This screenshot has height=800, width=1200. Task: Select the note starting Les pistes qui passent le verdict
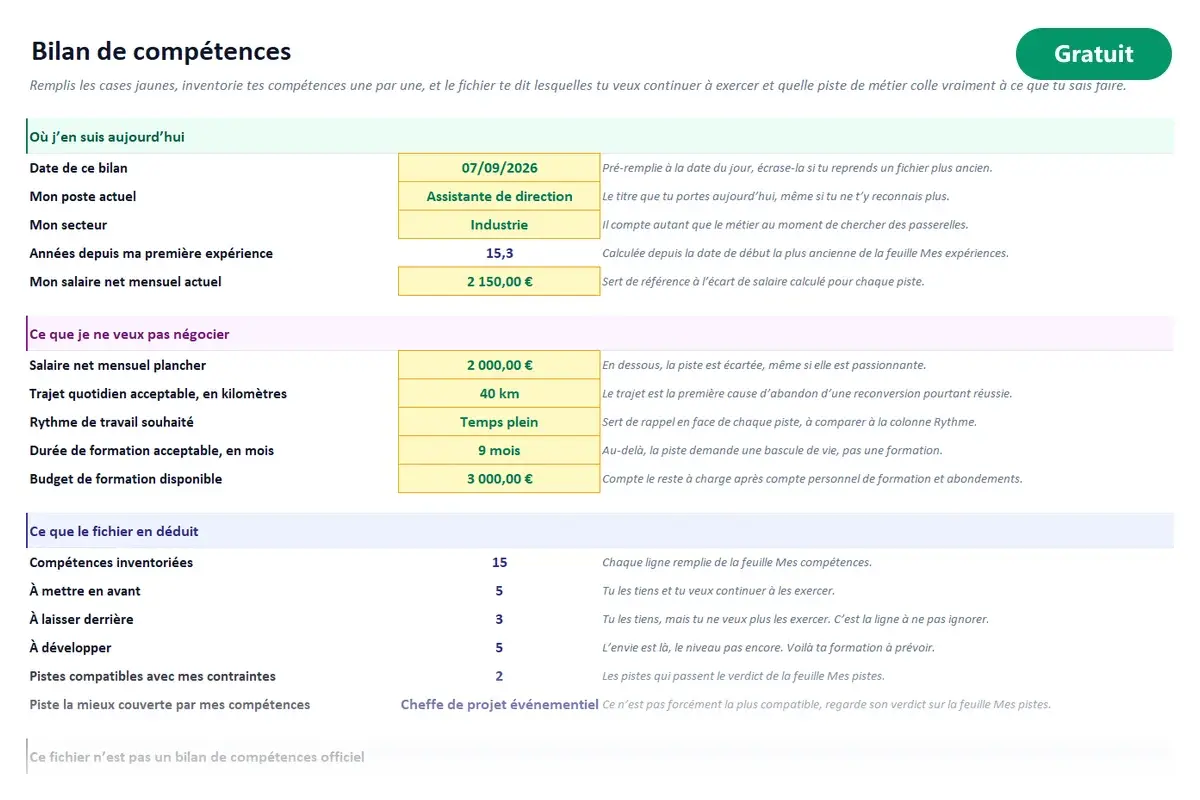click(743, 676)
